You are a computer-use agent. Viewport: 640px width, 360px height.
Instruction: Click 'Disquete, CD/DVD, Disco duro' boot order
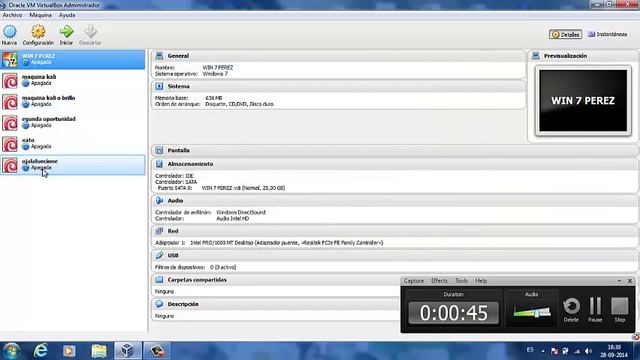[239, 104]
